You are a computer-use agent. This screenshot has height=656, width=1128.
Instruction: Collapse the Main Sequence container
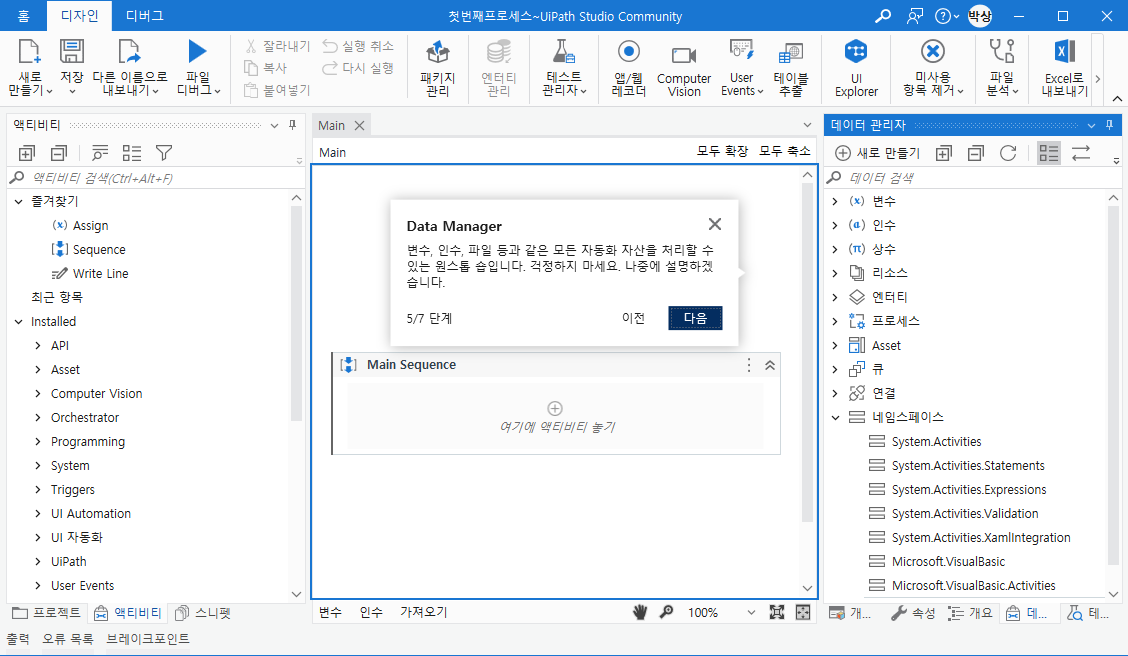[770, 365]
